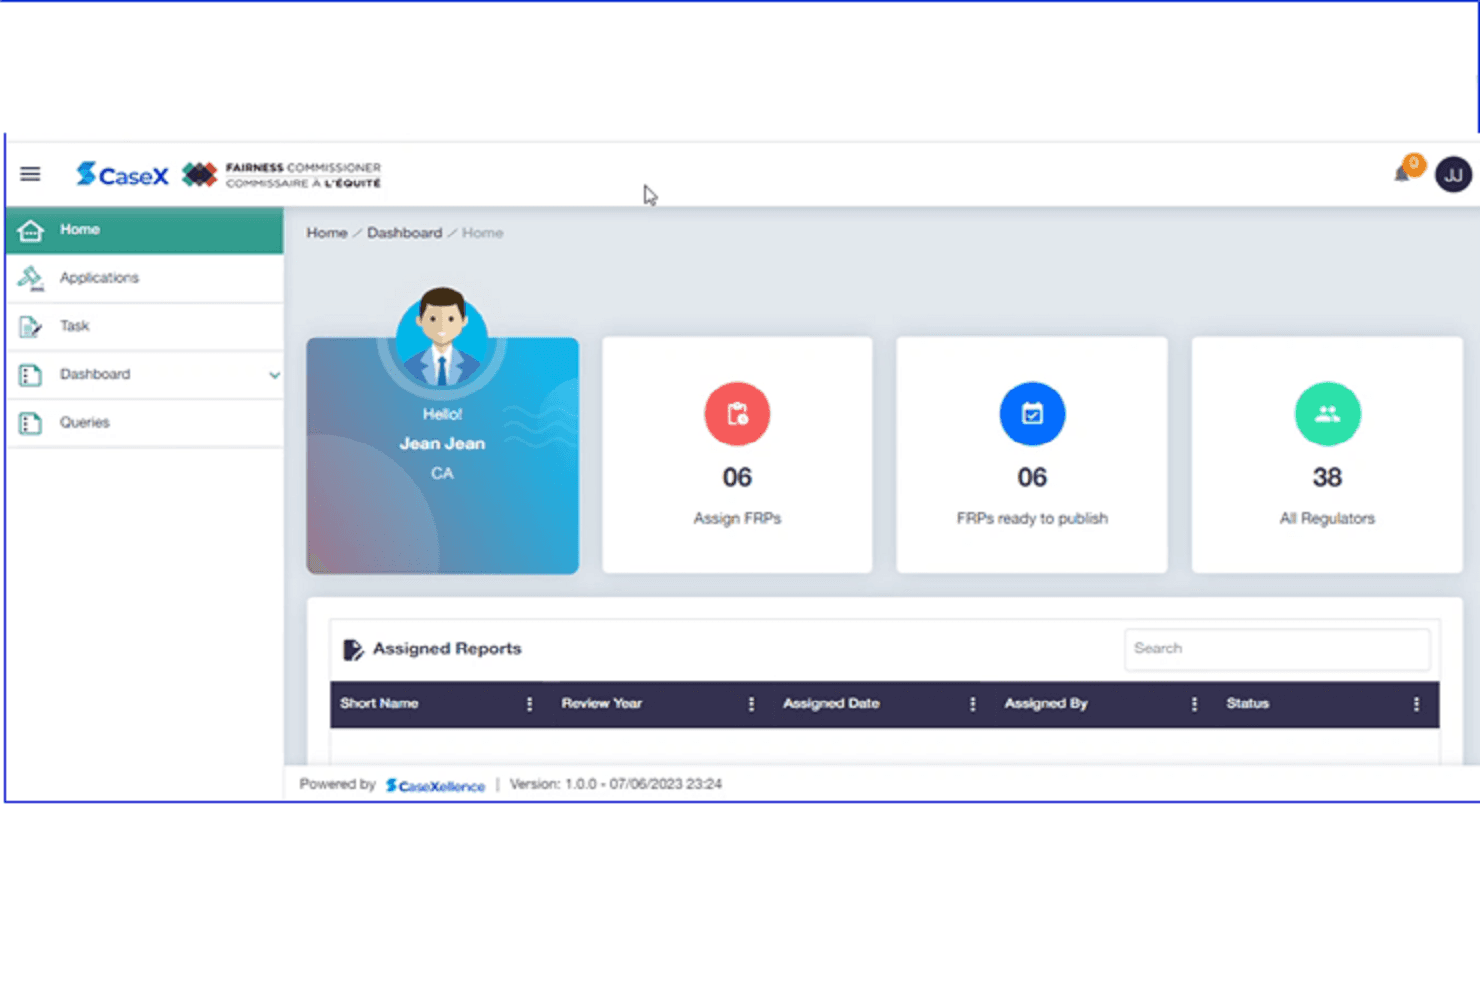The width and height of the screenshot is (1480, 987).
Task: Open Status column options menu
Action: point(1416,704)
